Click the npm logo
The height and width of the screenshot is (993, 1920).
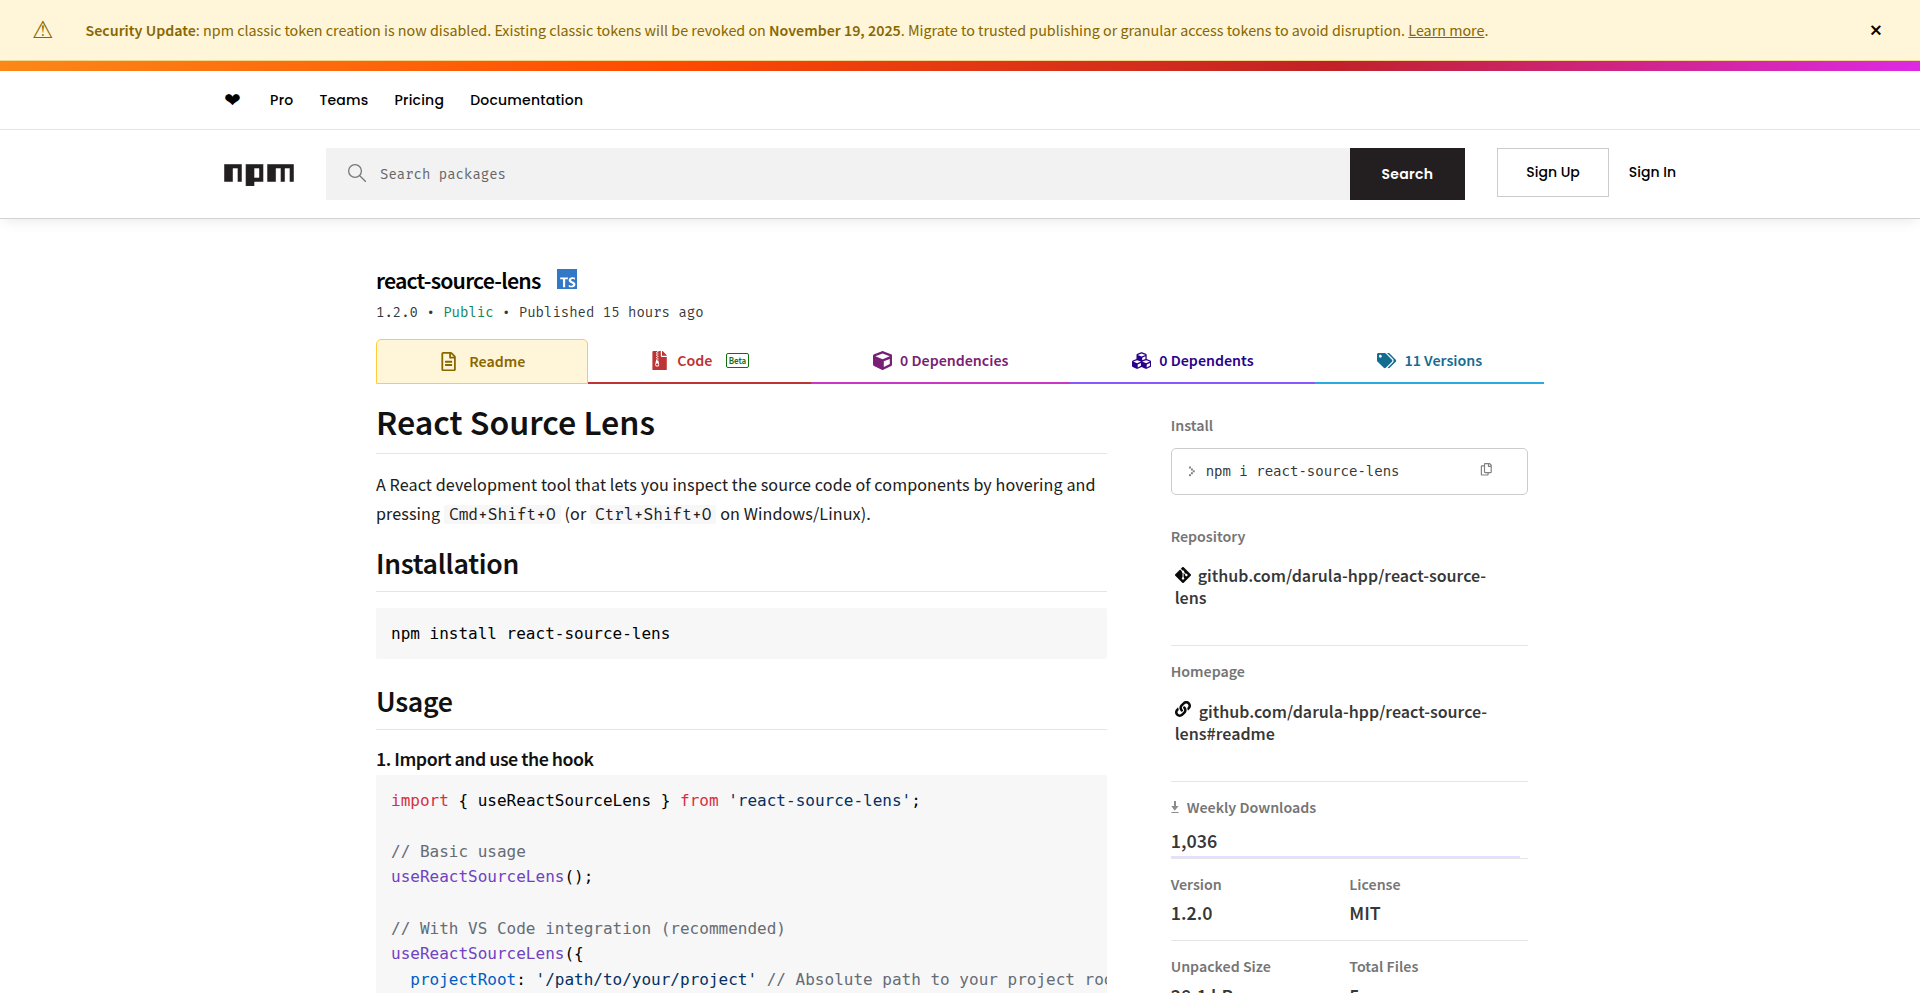(x=259, y=174)
